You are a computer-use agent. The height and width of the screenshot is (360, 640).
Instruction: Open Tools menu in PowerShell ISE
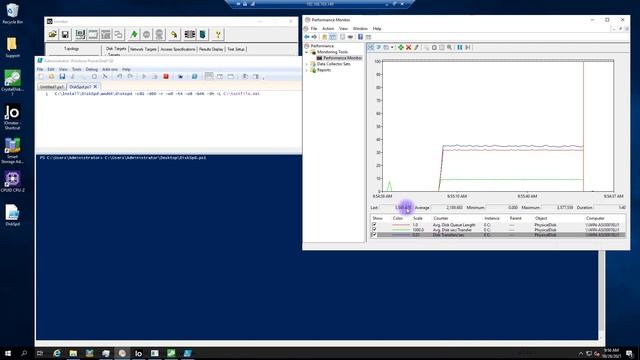(x=76, y=69)
